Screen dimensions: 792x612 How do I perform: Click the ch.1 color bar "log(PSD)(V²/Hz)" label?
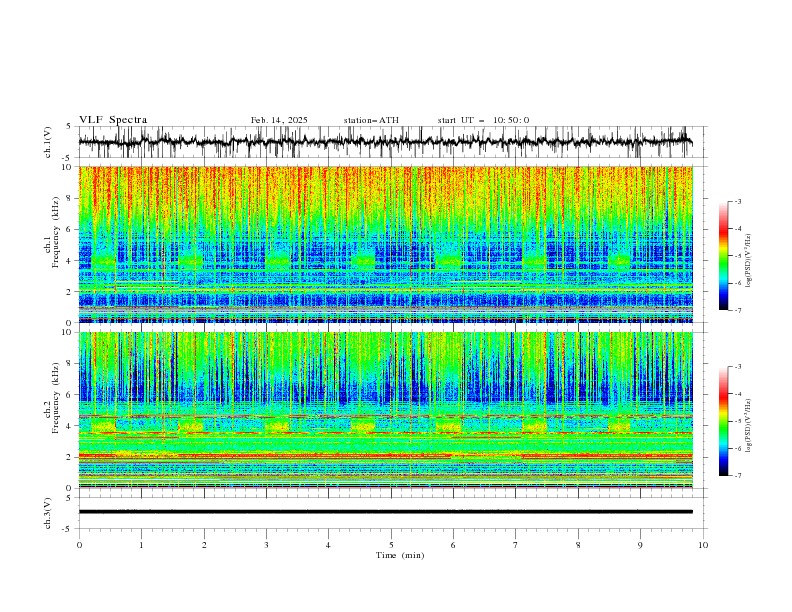click(x=749, y=261)
